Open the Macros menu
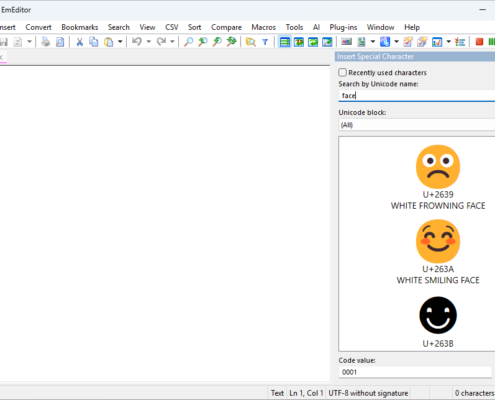495x400 pixels. click(x=264, y=27)
